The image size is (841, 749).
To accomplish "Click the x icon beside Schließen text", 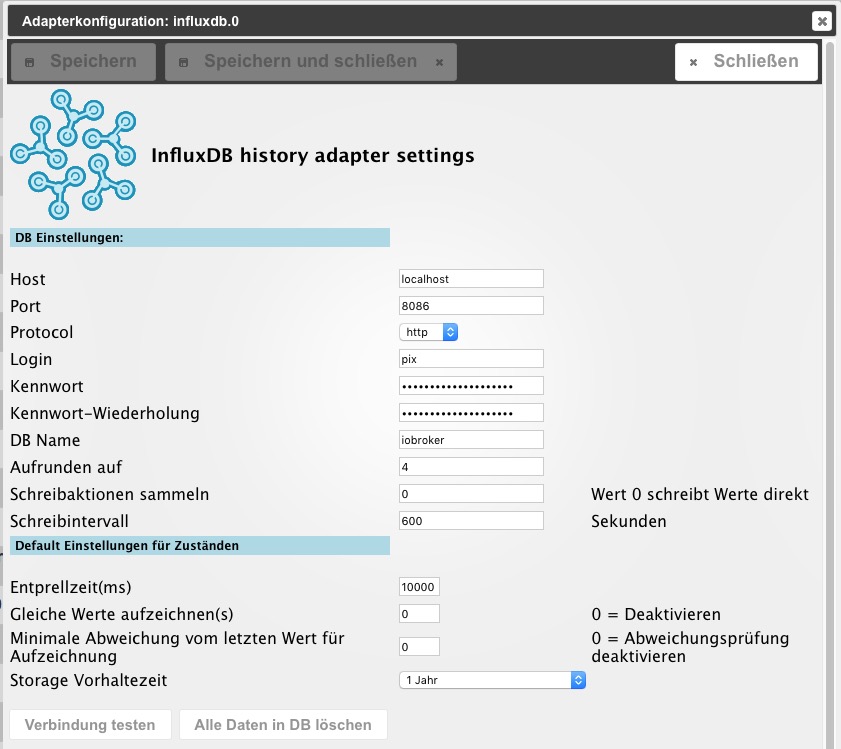I will point(693,62).
